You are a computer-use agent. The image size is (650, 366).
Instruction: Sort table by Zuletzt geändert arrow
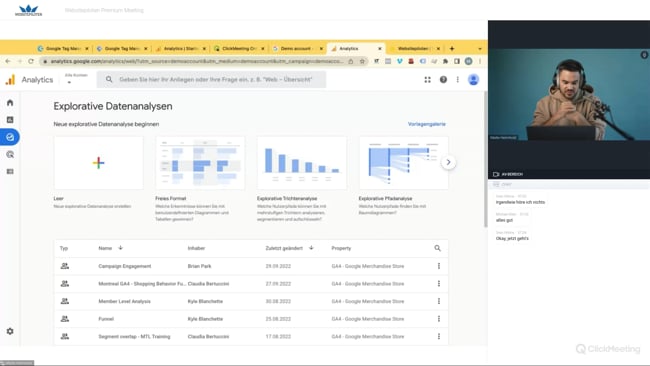tap(311, 248)
